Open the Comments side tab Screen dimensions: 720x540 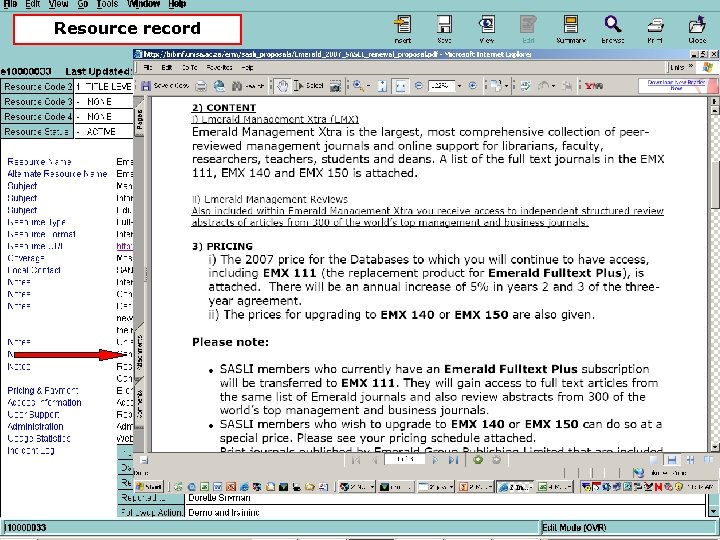(140, 403)
